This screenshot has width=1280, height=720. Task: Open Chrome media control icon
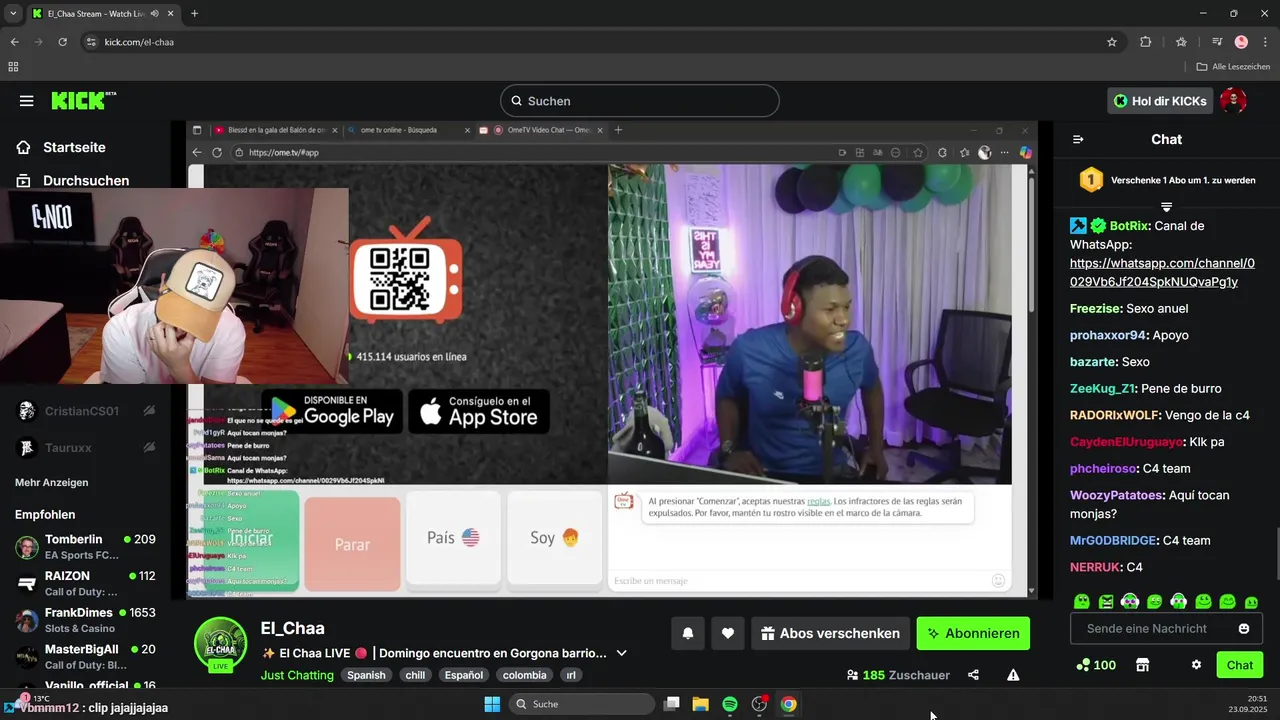[1216, 42]
